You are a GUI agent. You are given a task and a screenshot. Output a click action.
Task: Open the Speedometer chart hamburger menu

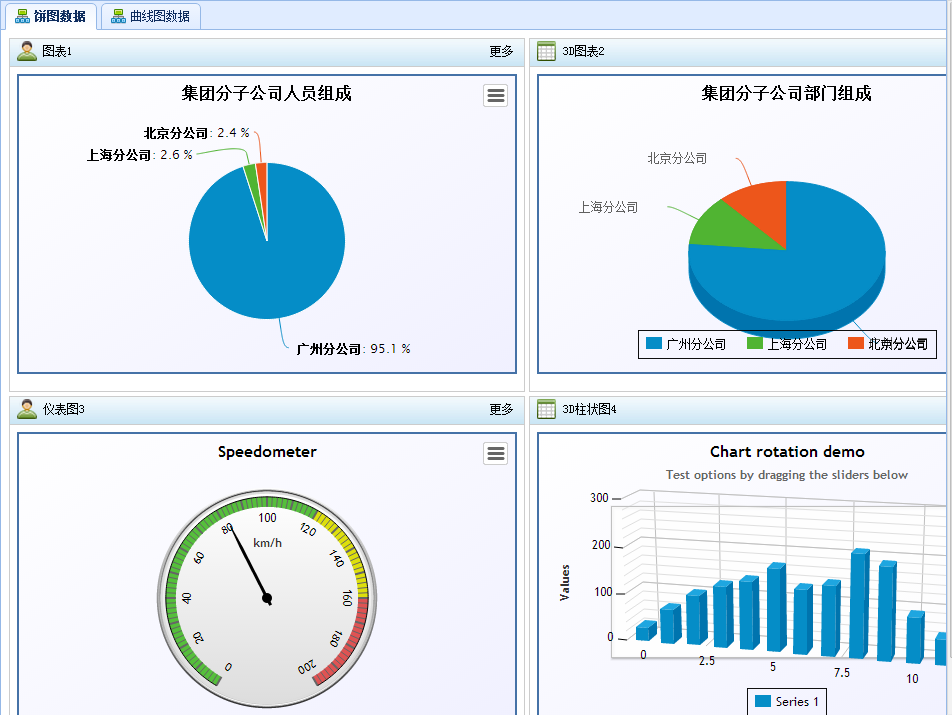point(495,453)
